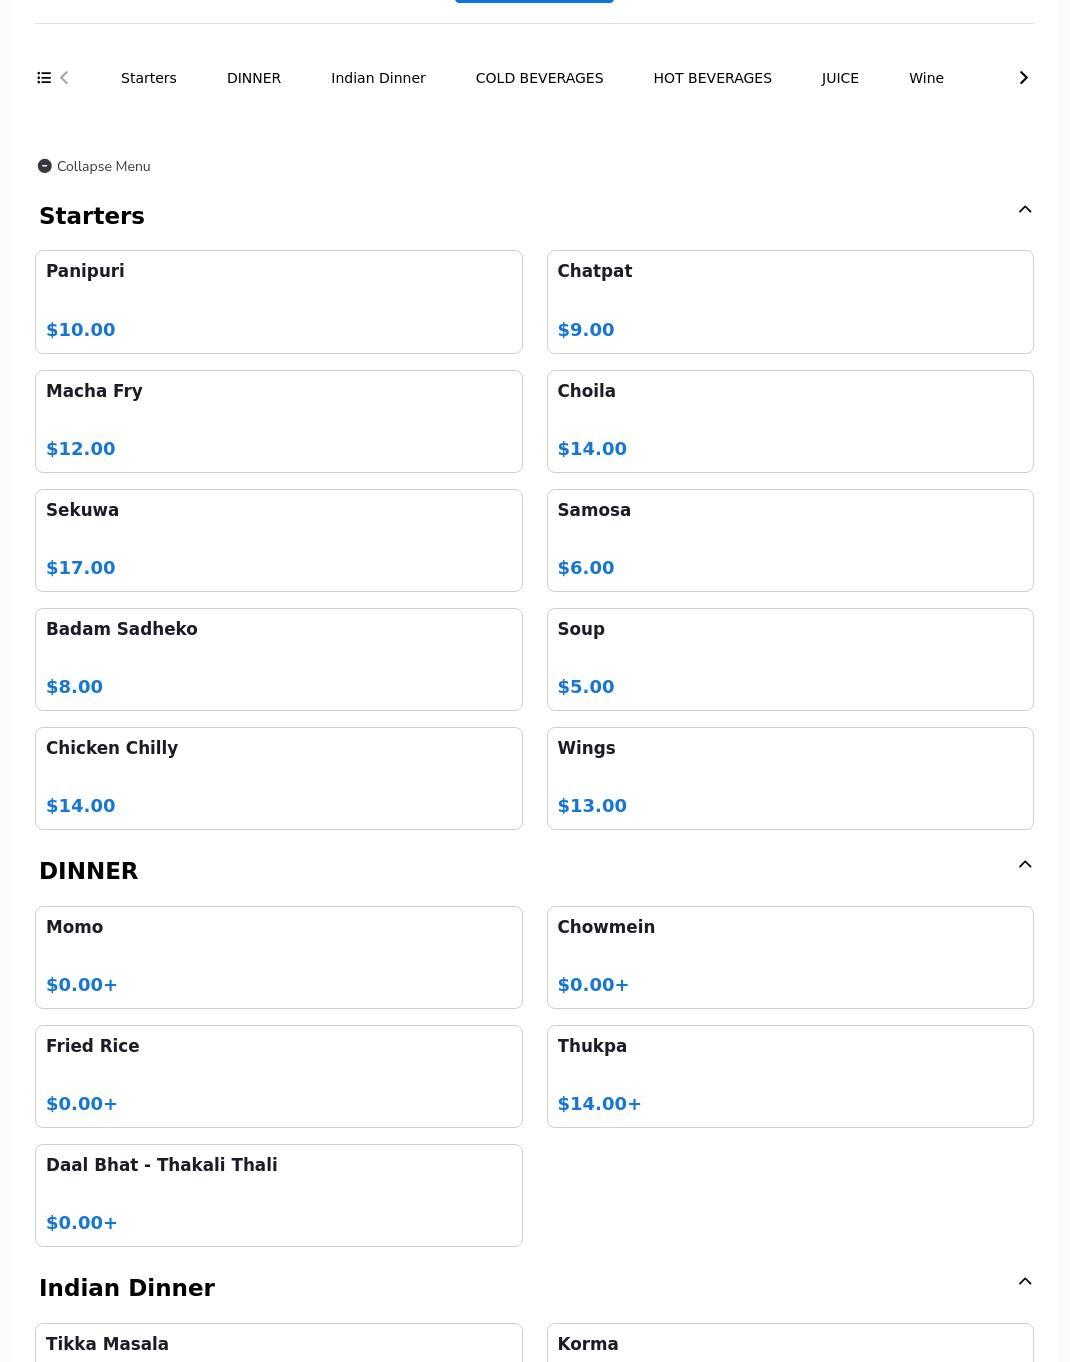Go to the Indian Dinner tab
1070x1362 pixels.
(x=378, y=78)
